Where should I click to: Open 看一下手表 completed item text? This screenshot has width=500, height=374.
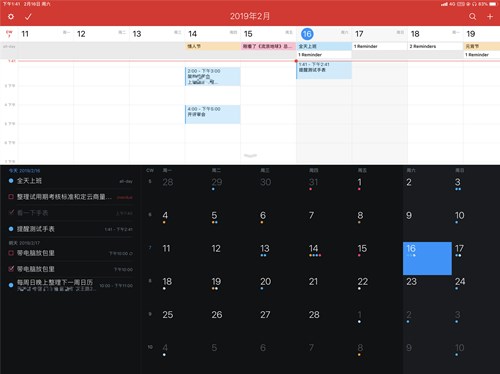32,213
